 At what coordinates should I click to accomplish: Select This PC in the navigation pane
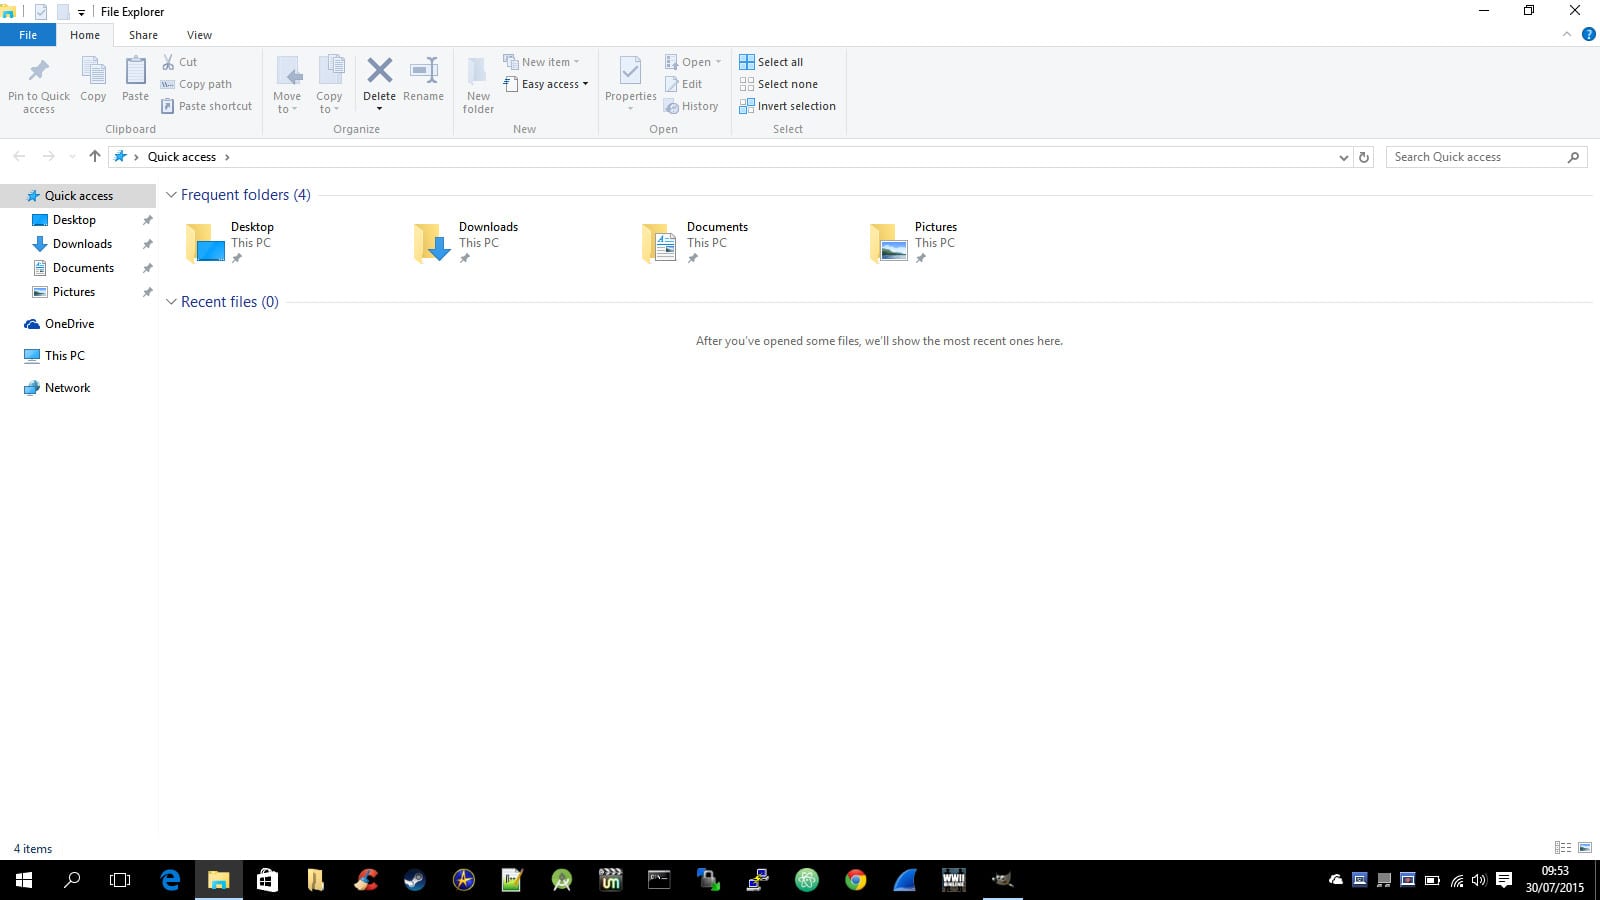tap(64, 356)
